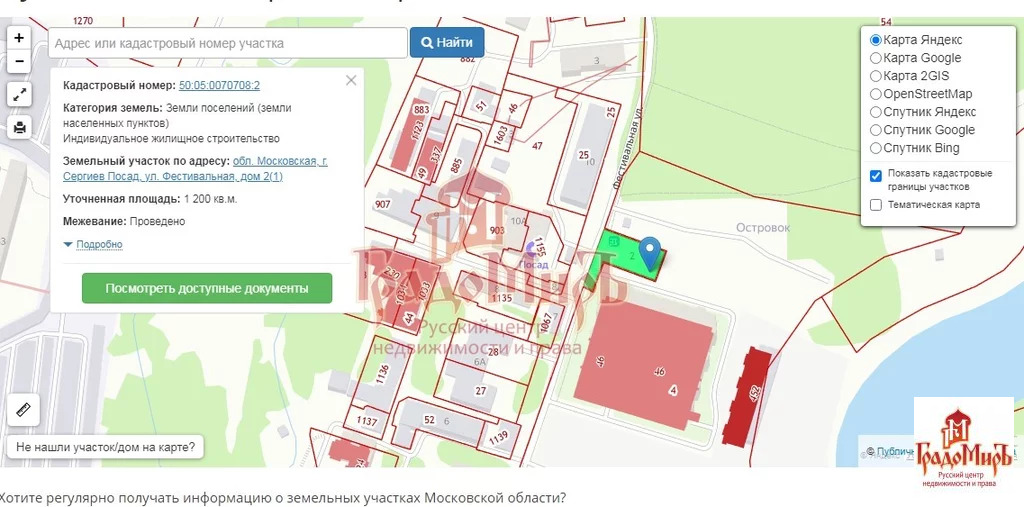The image size is (1024, 507).
Task: Click parcel labeled 27 on map
Action: click(481, 391)
